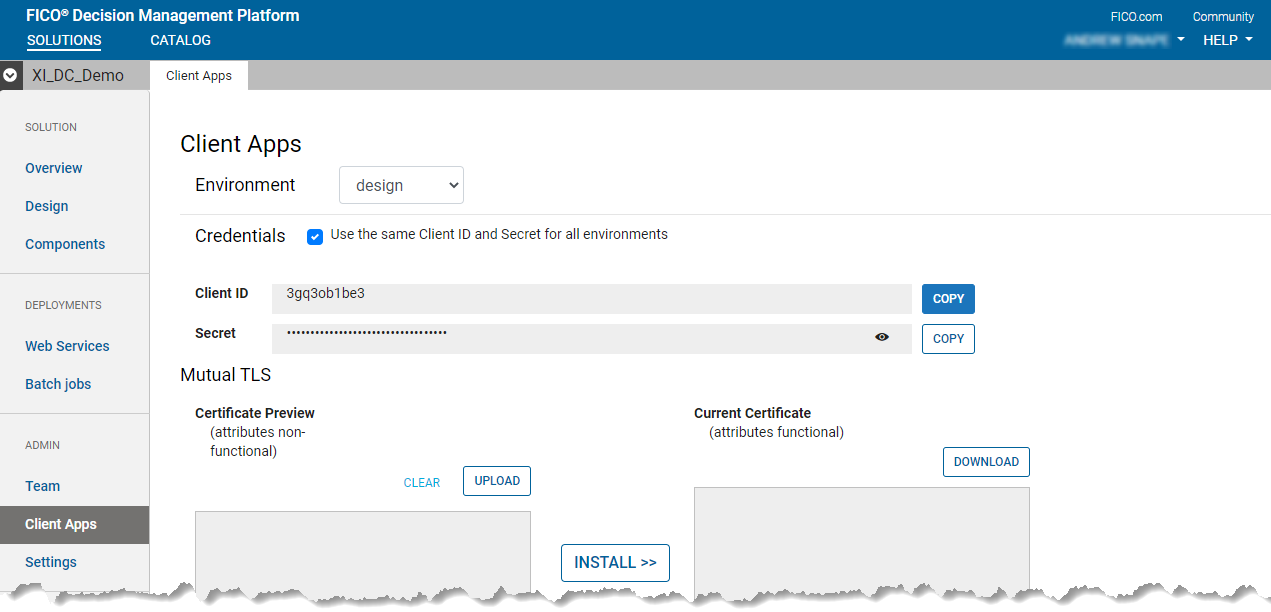
Task: Copy the Client ID value
Action: coord(948,299)
